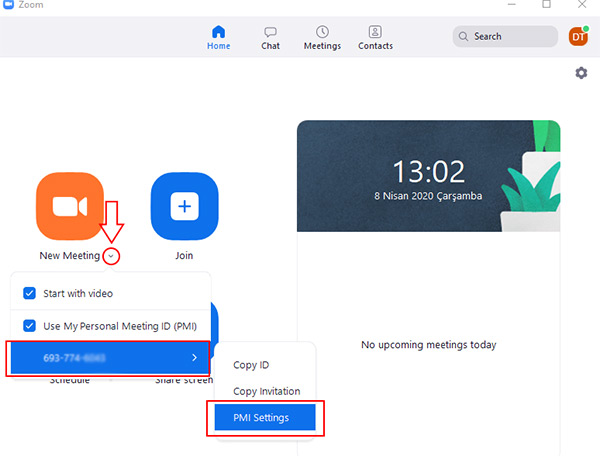This screenshot has height=456, width=600.
Task: Open settings with the gear icon
Action: click(581, 73)
